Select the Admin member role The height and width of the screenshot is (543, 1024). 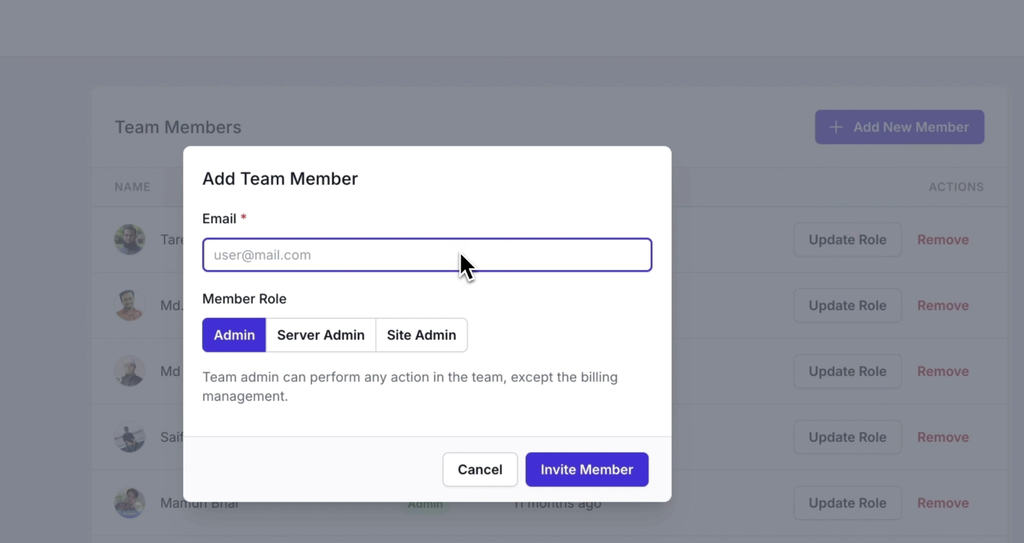[x=234, y=335]
